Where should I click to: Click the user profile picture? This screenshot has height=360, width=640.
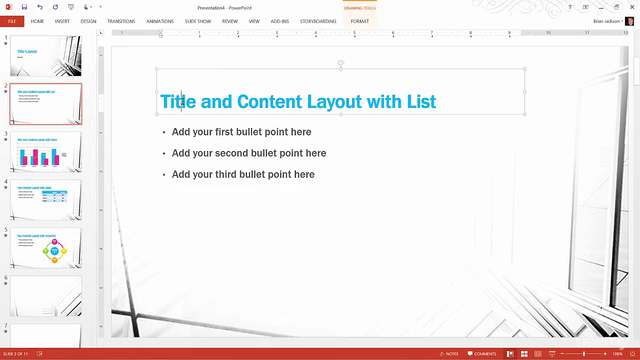pos(629,21)
